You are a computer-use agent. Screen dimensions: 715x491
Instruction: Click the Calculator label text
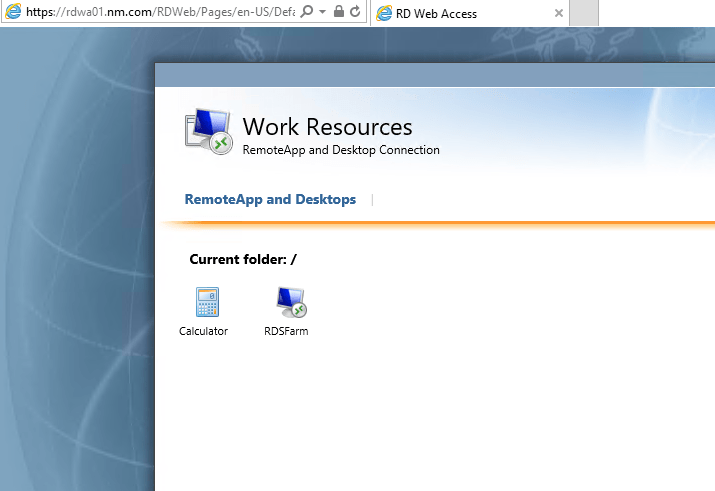[203, 331]
